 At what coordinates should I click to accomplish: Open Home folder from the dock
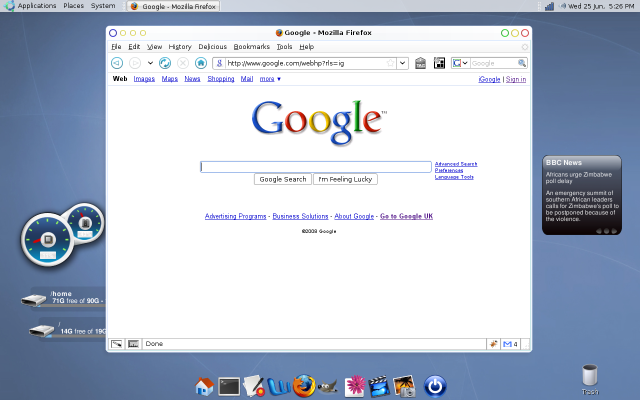(204, 386)
